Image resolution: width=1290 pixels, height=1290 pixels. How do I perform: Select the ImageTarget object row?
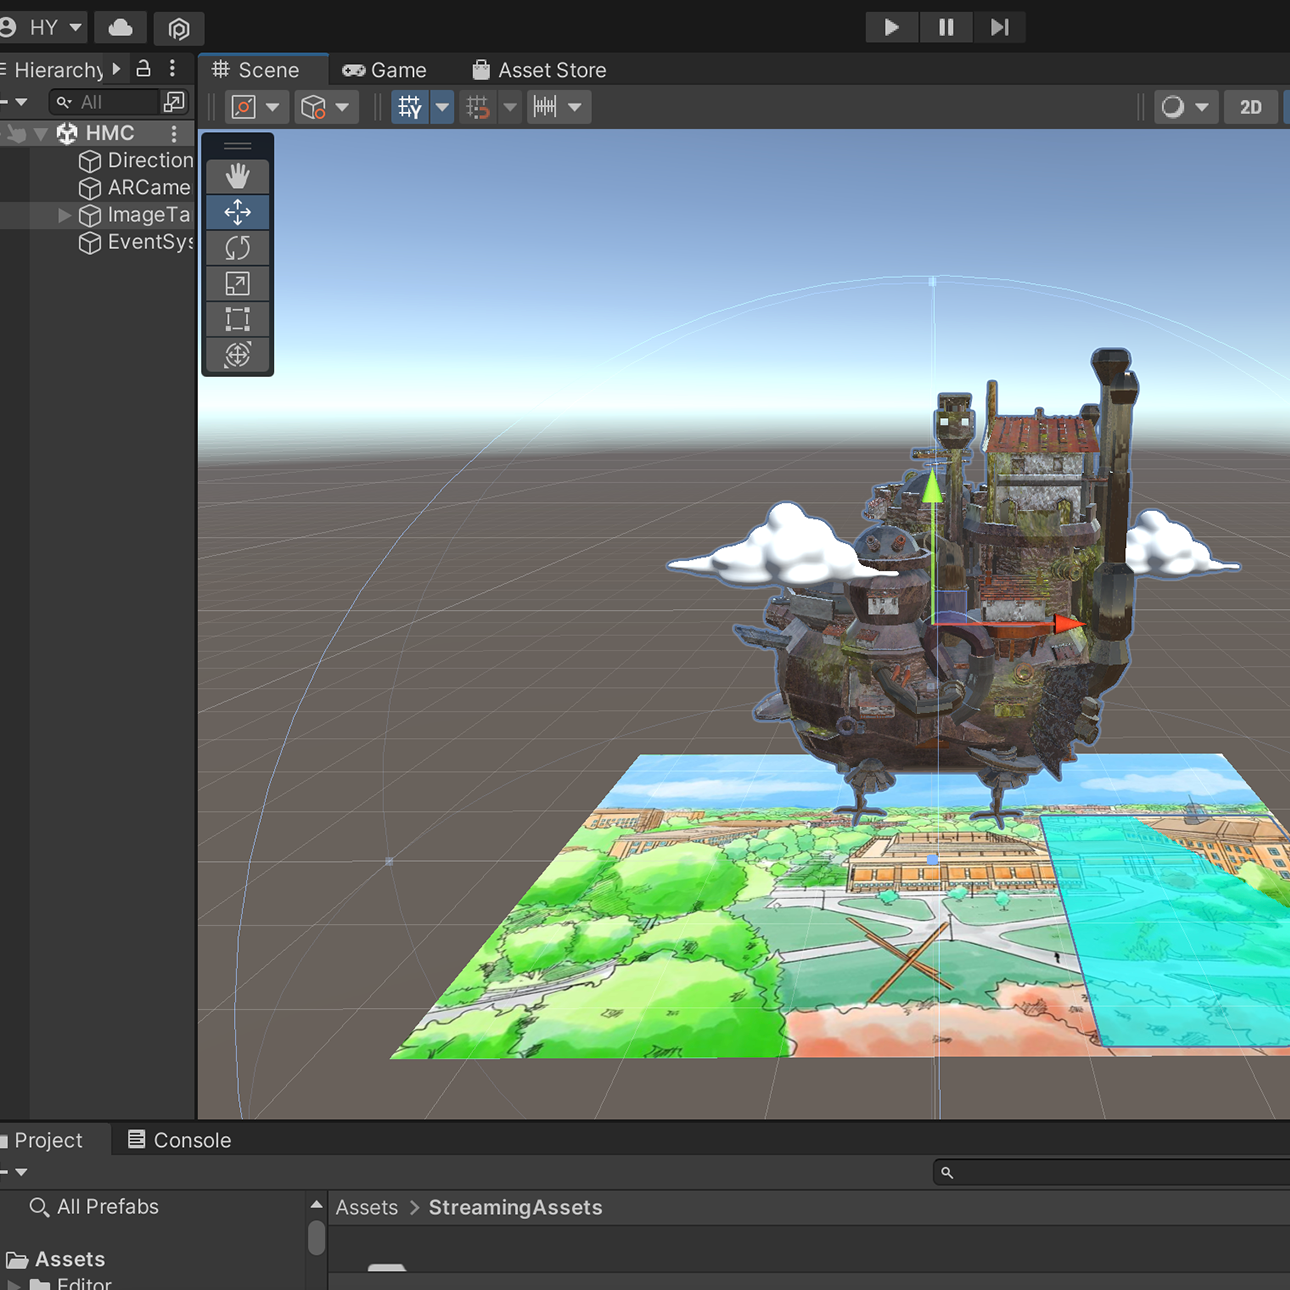(97, 215)
